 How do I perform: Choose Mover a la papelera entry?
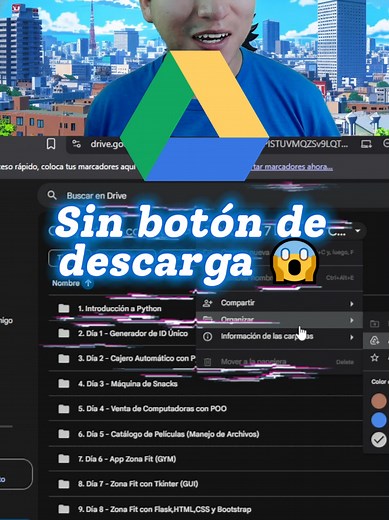click(x=279, y=362)
